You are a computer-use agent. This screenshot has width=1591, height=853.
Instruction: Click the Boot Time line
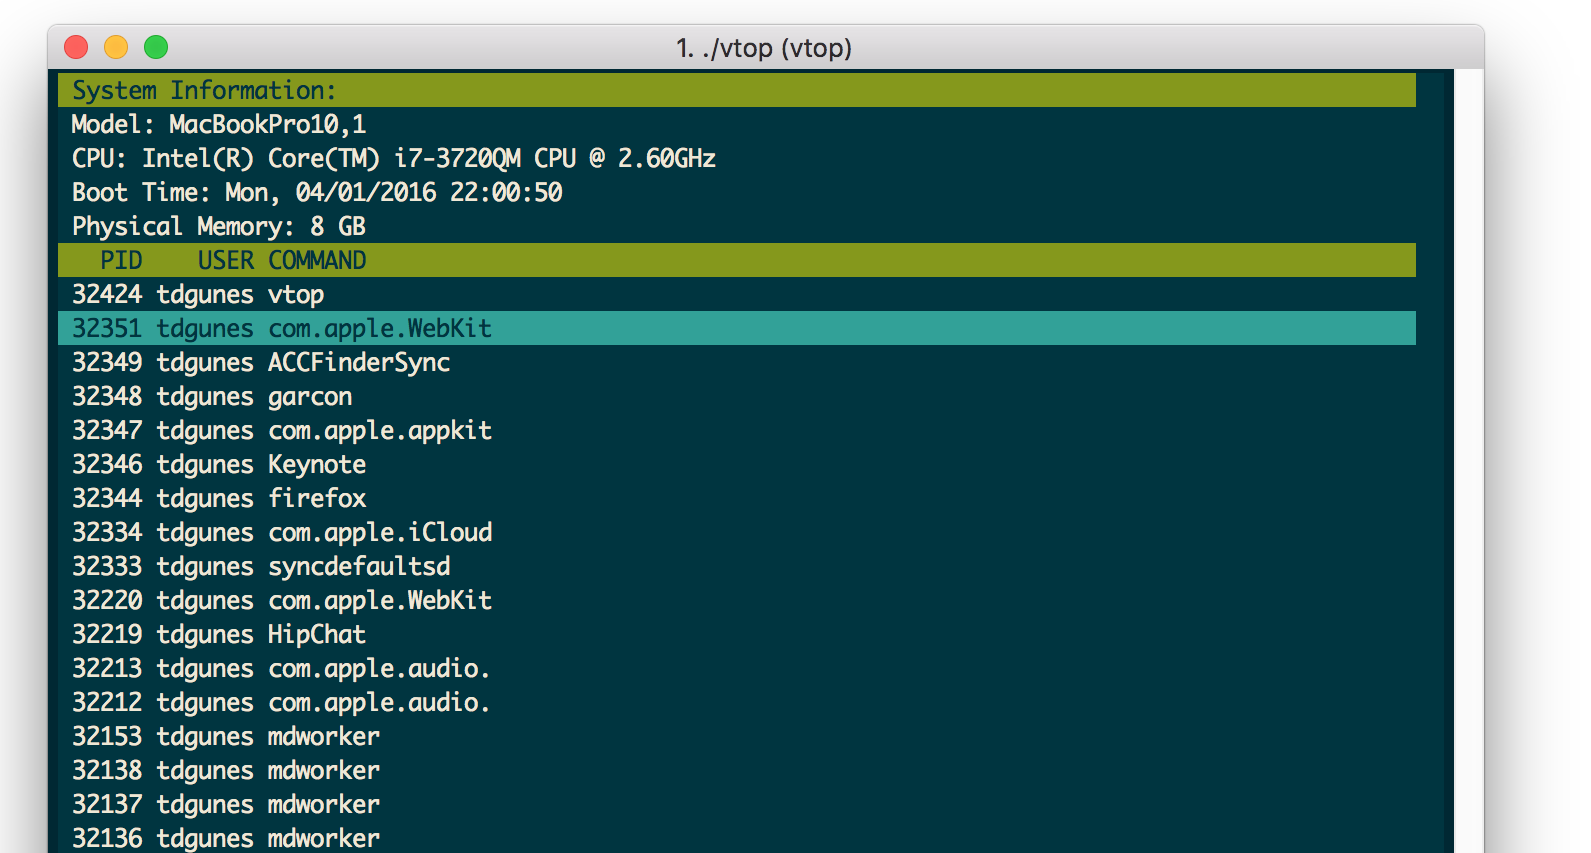click(317, 192)
